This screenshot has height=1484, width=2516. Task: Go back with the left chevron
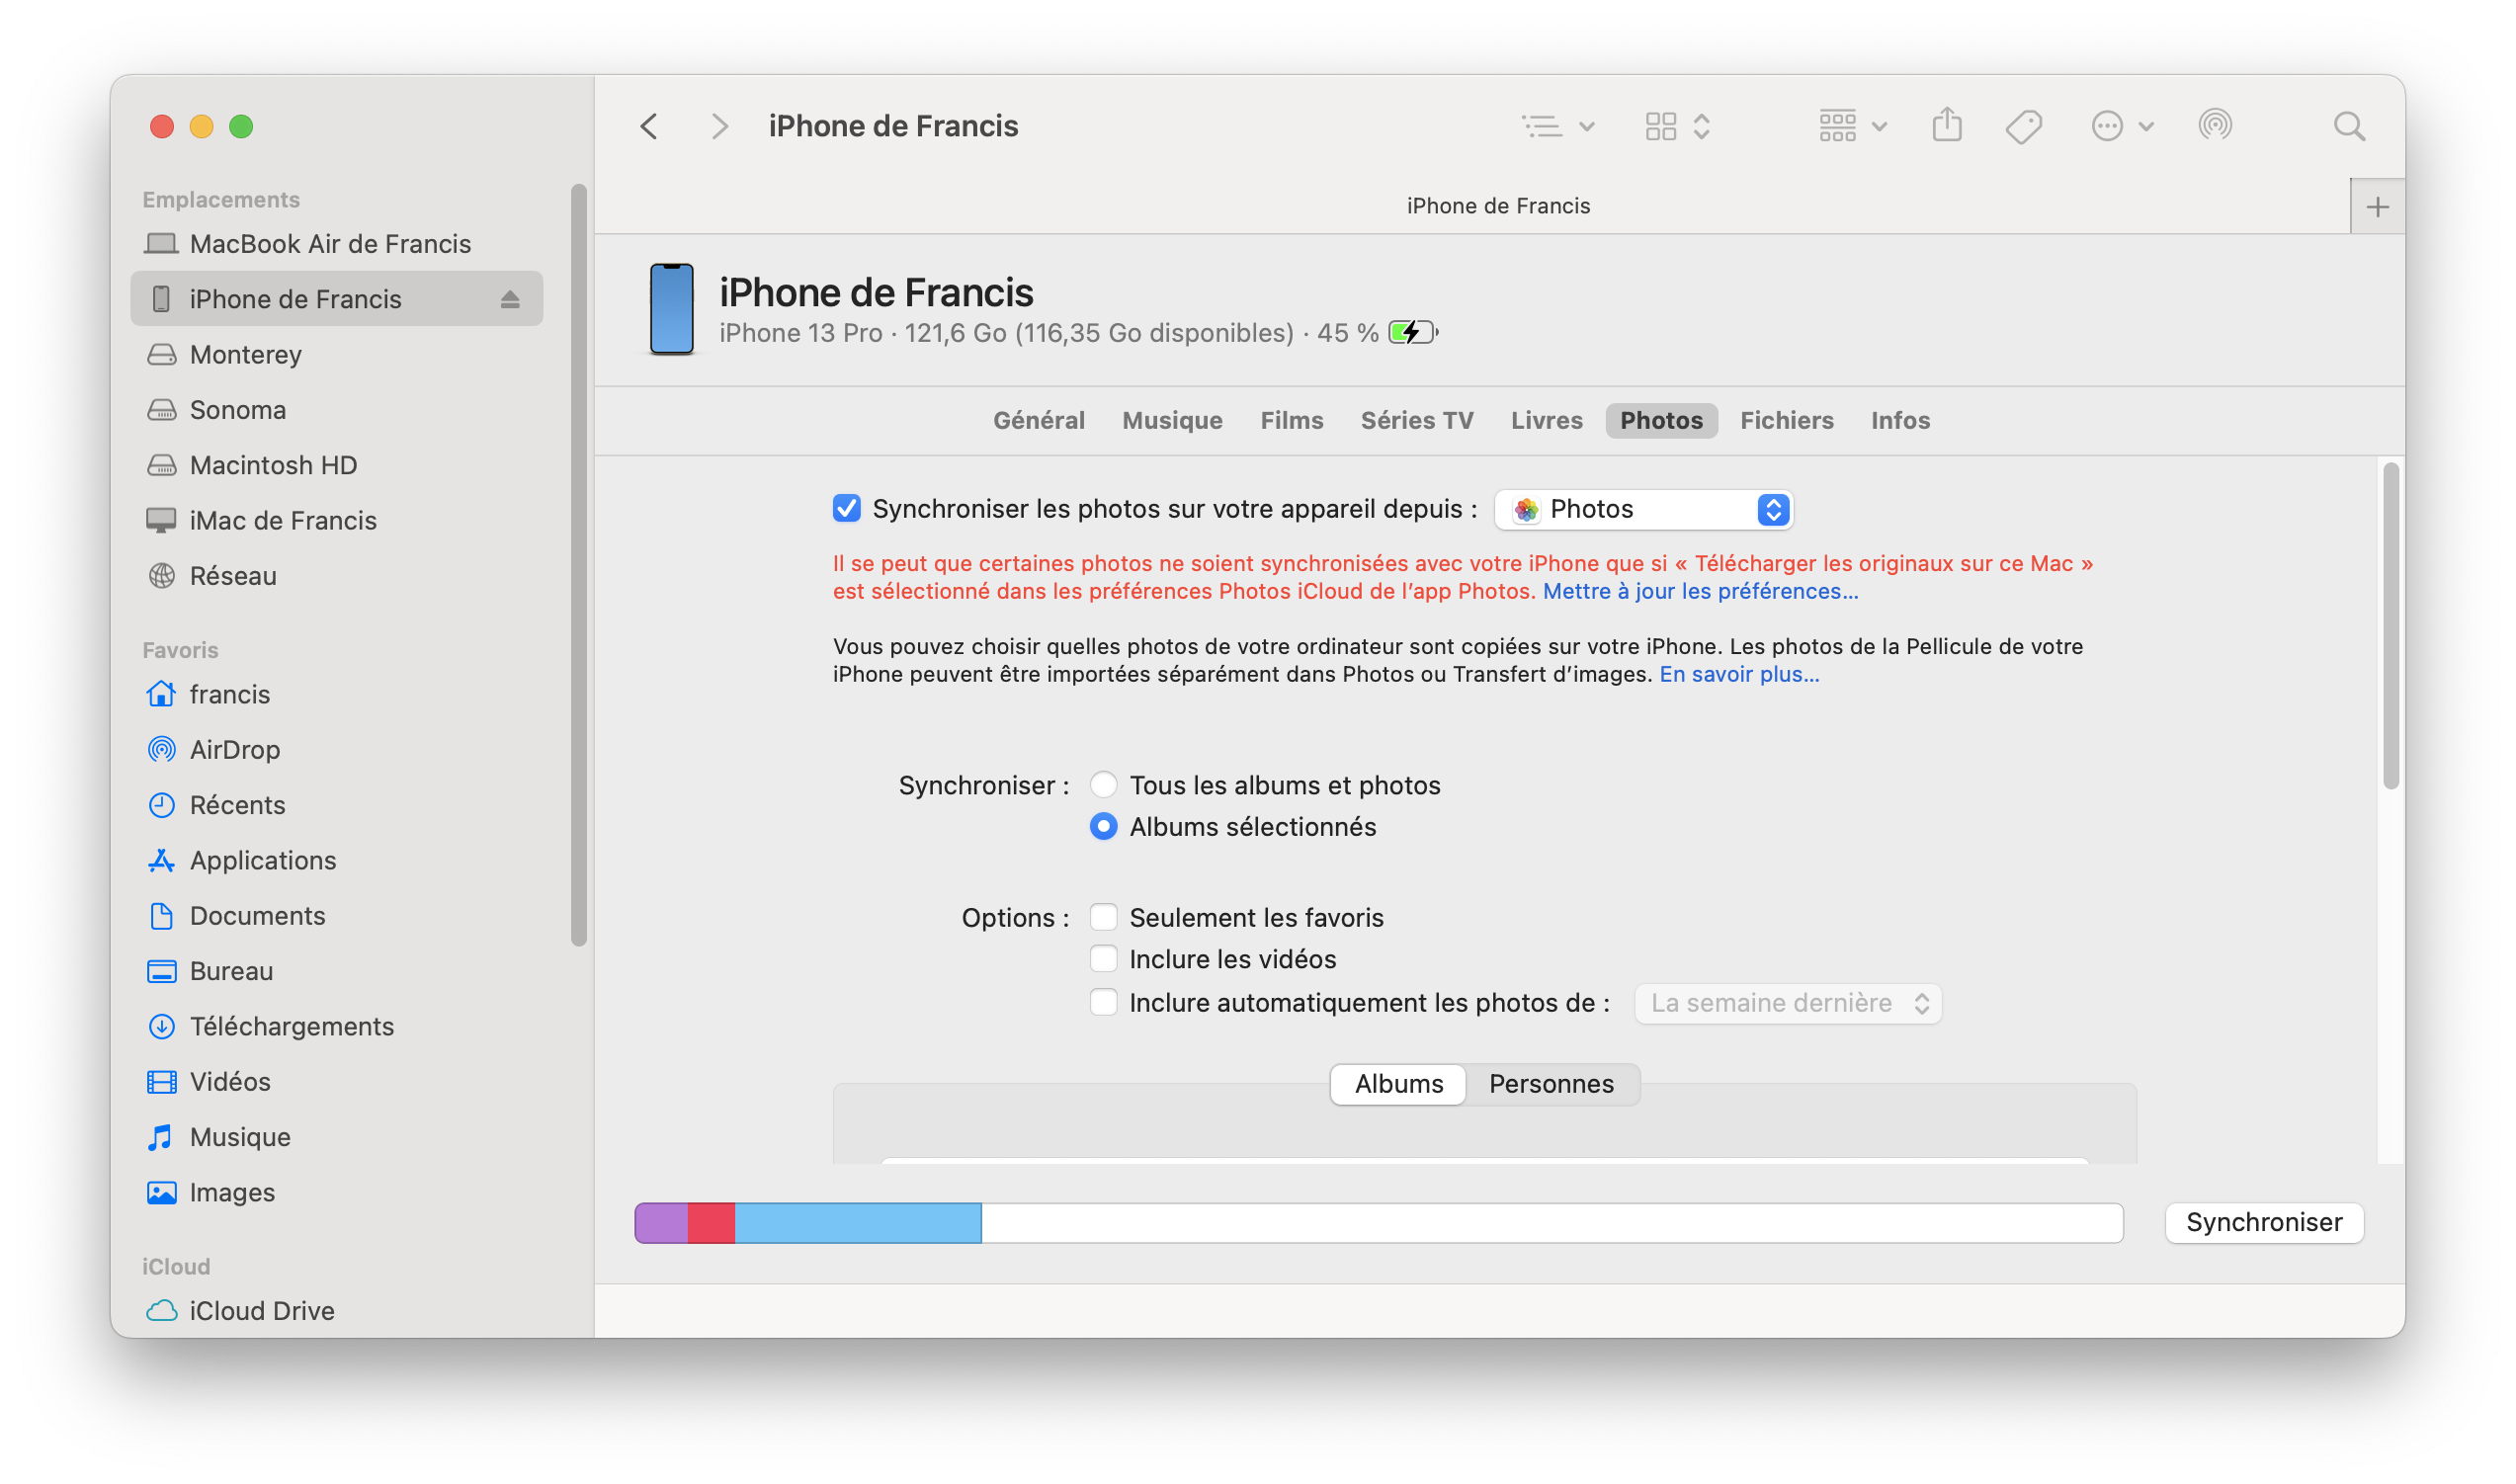(649, 126)
